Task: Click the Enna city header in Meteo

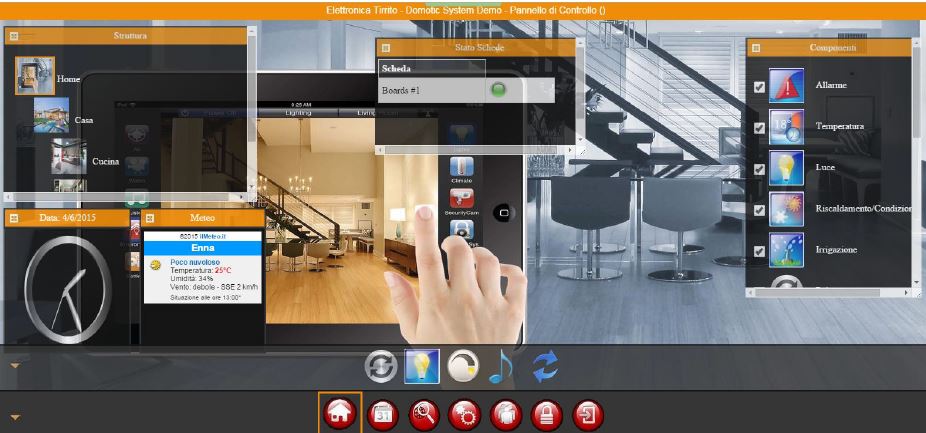Action: (203, 248)
